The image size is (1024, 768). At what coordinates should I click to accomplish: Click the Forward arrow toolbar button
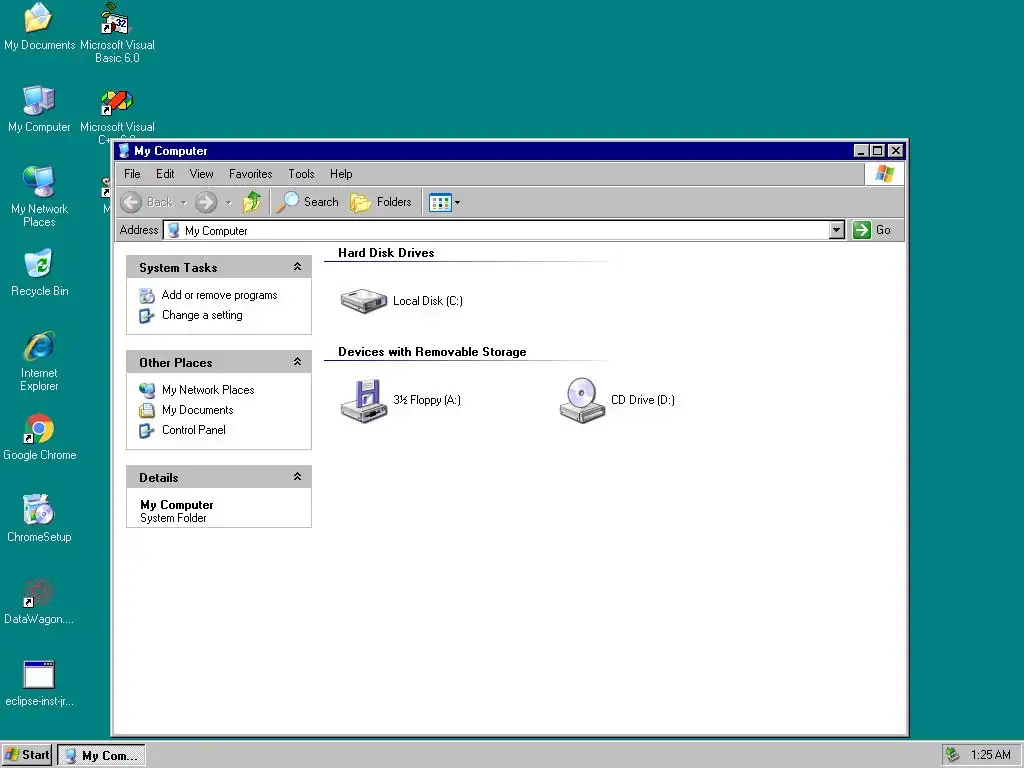[206, 202]
